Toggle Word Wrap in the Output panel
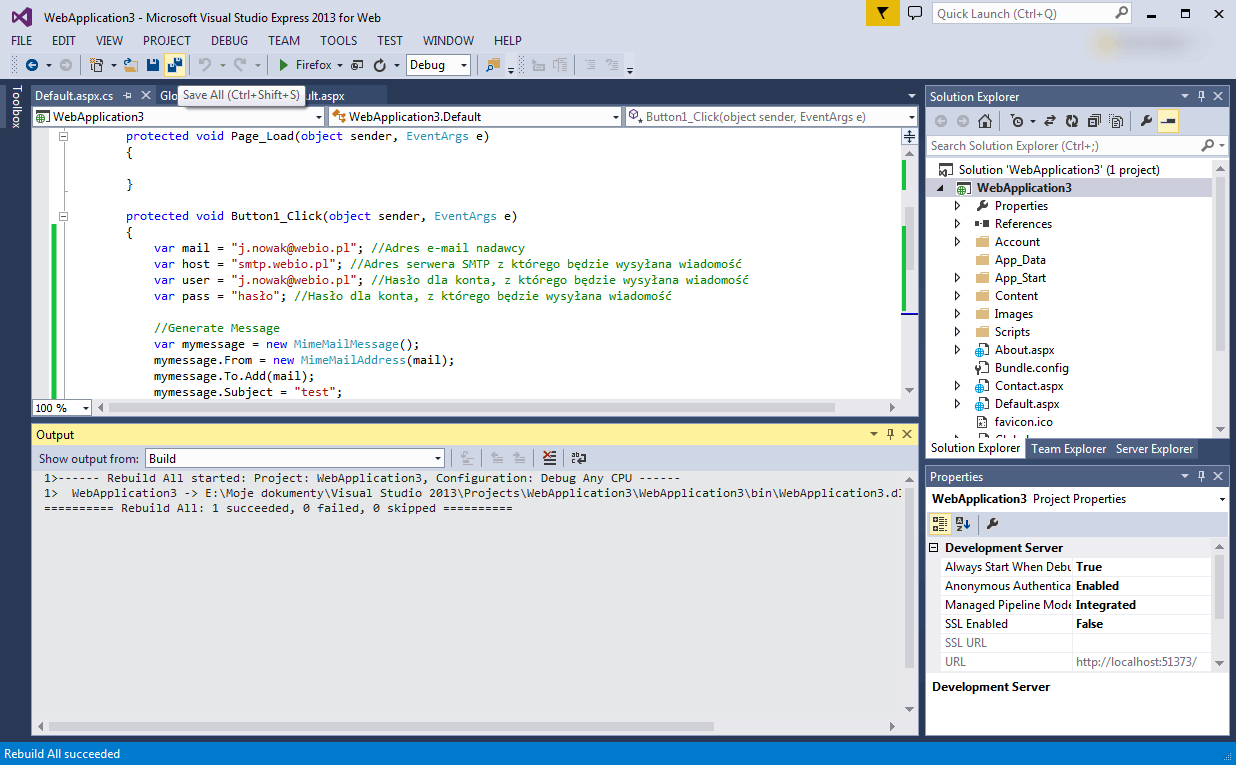 (x=578, y=458)
